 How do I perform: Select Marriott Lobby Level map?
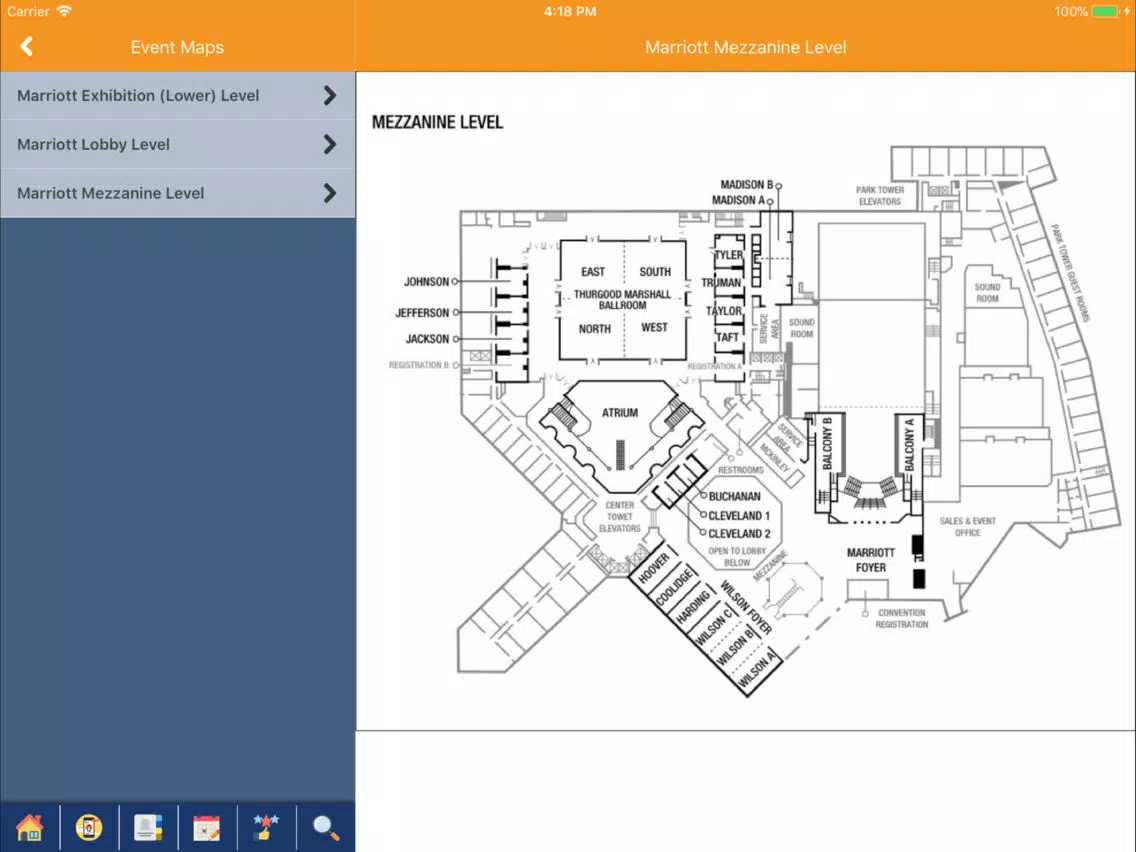(x=178, y=144)
